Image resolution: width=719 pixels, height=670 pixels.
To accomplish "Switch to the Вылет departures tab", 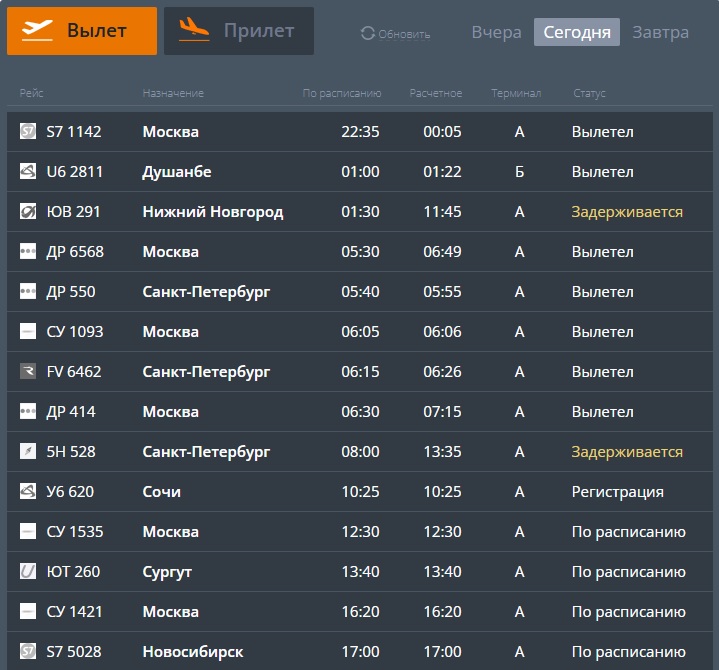I will click(82, 31).
